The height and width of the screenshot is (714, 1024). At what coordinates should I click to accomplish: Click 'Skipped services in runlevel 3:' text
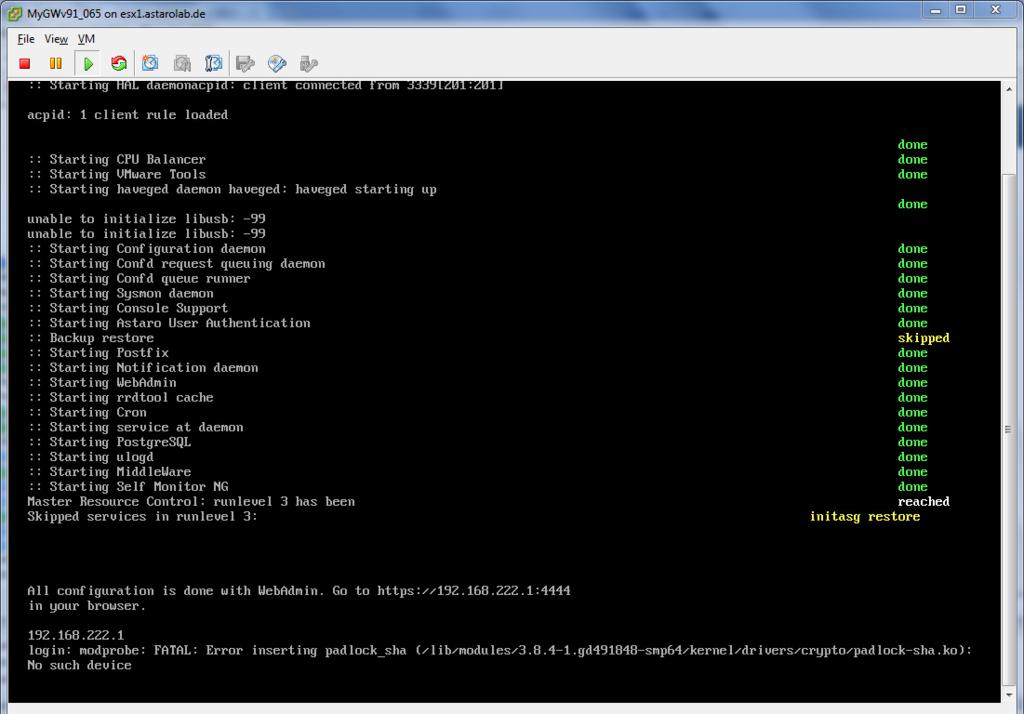coord(142,516)
